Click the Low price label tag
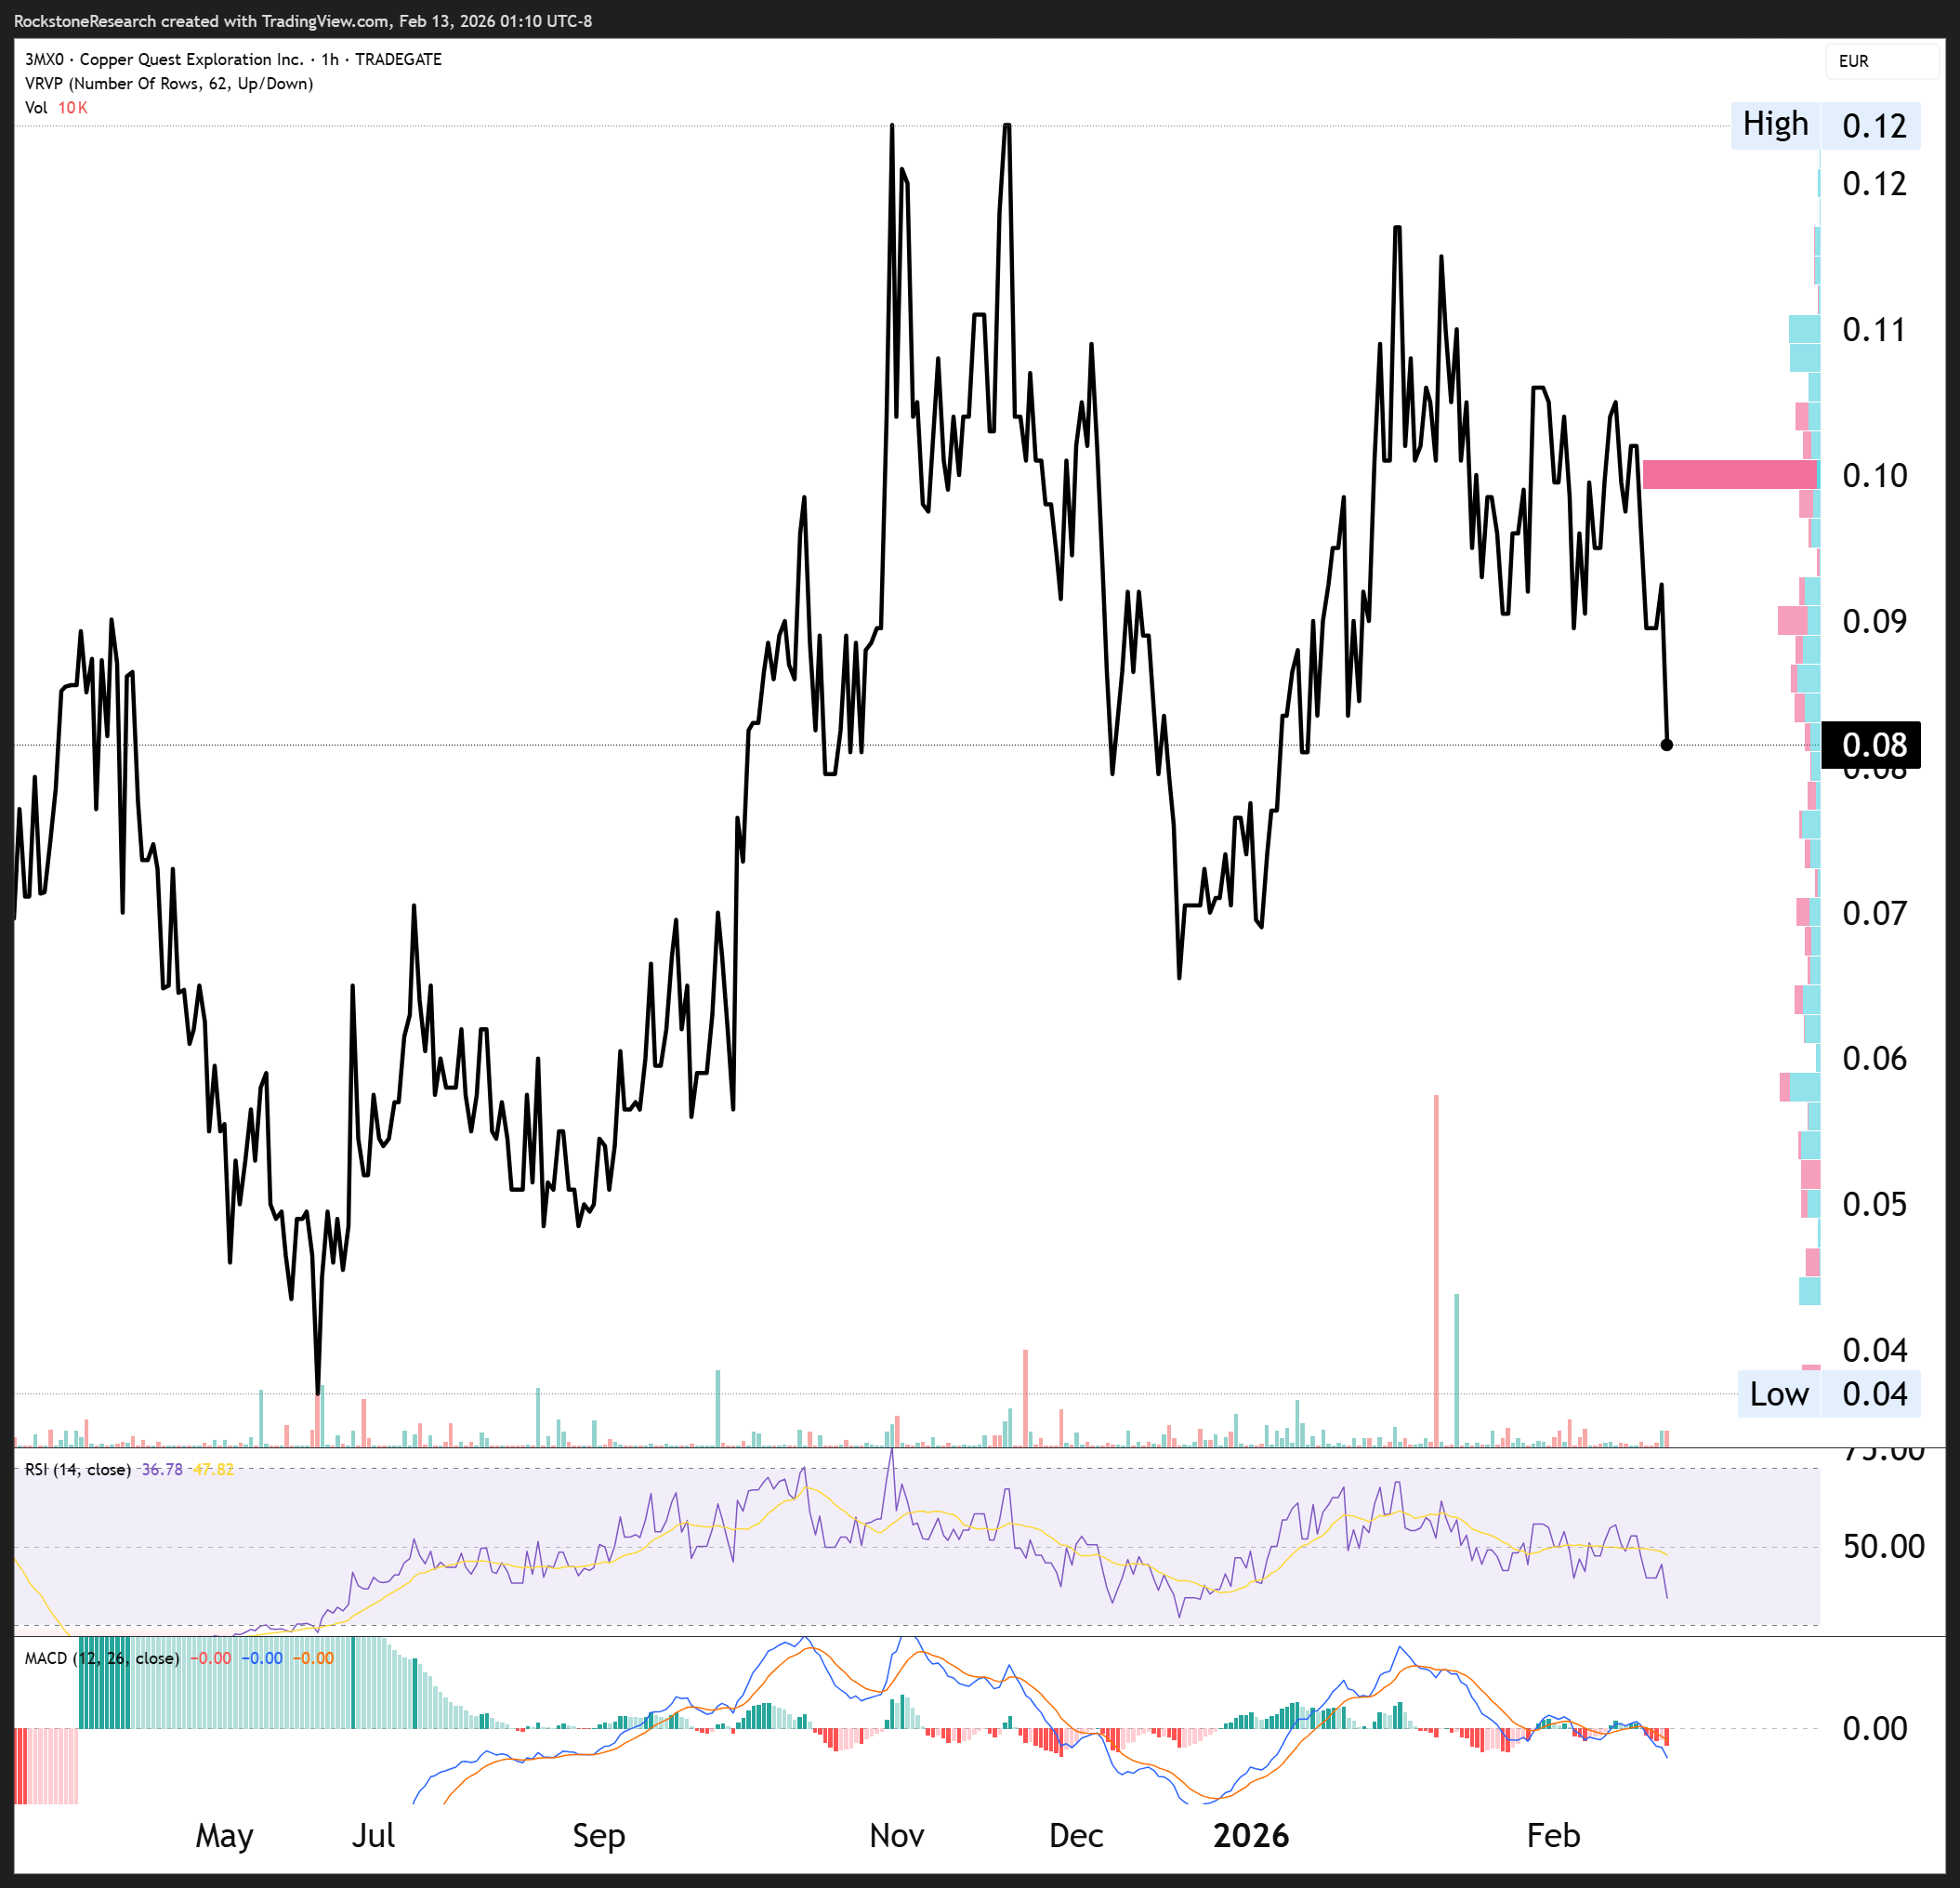 [x=1778, y=1393]
